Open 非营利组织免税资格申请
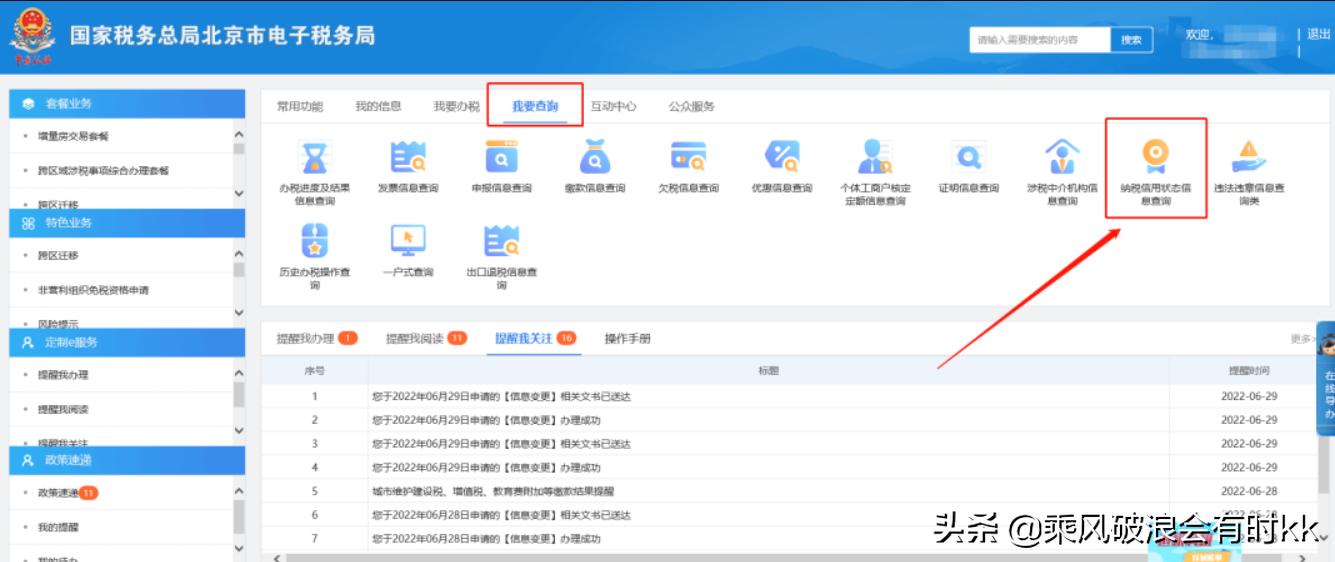 (x=92, y=290)
